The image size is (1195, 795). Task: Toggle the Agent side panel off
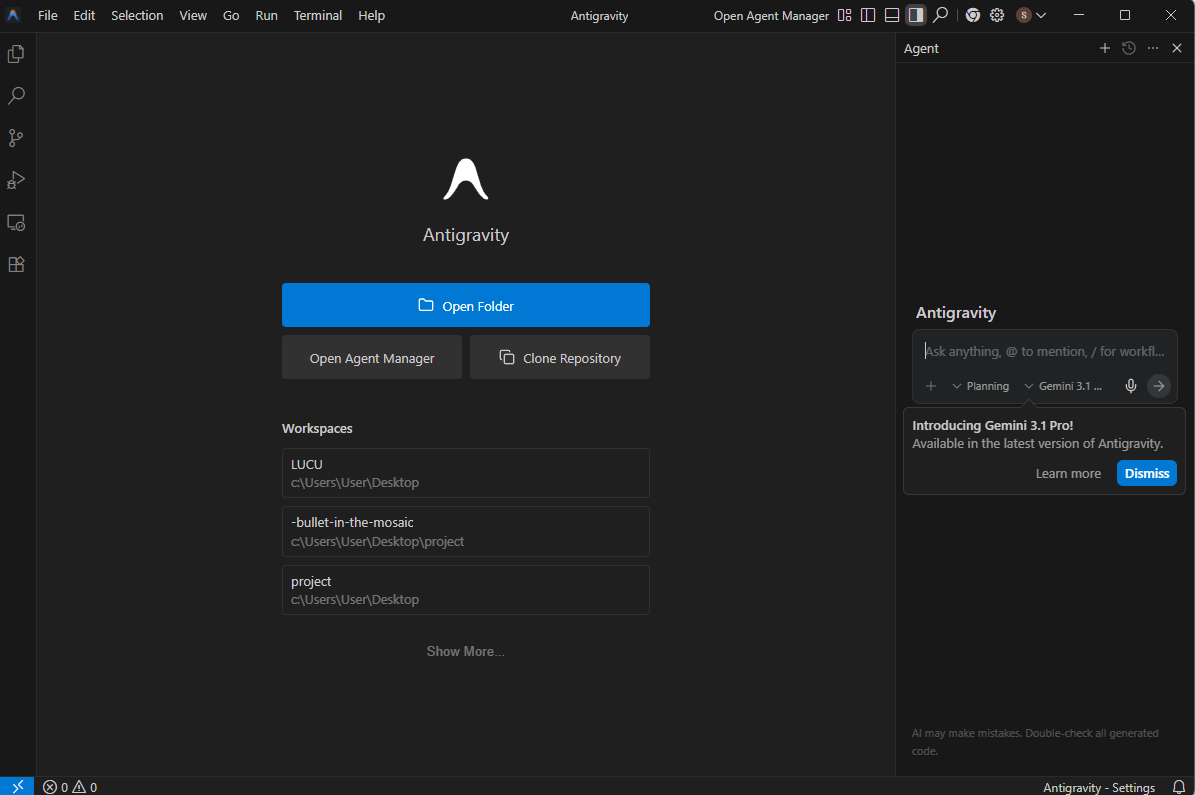(915, 15)
